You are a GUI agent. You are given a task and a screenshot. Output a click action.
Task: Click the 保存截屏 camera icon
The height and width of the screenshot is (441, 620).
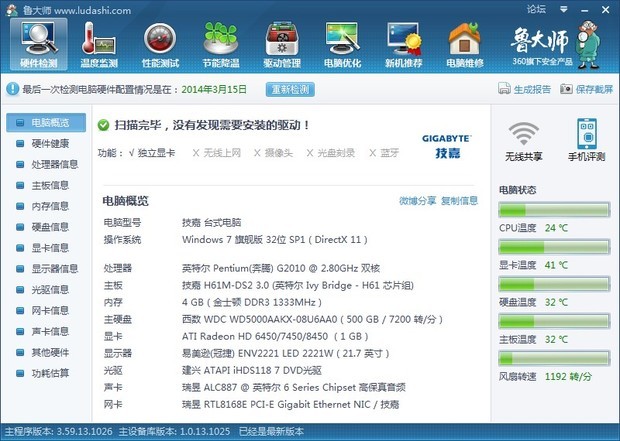tap(566, 89)
